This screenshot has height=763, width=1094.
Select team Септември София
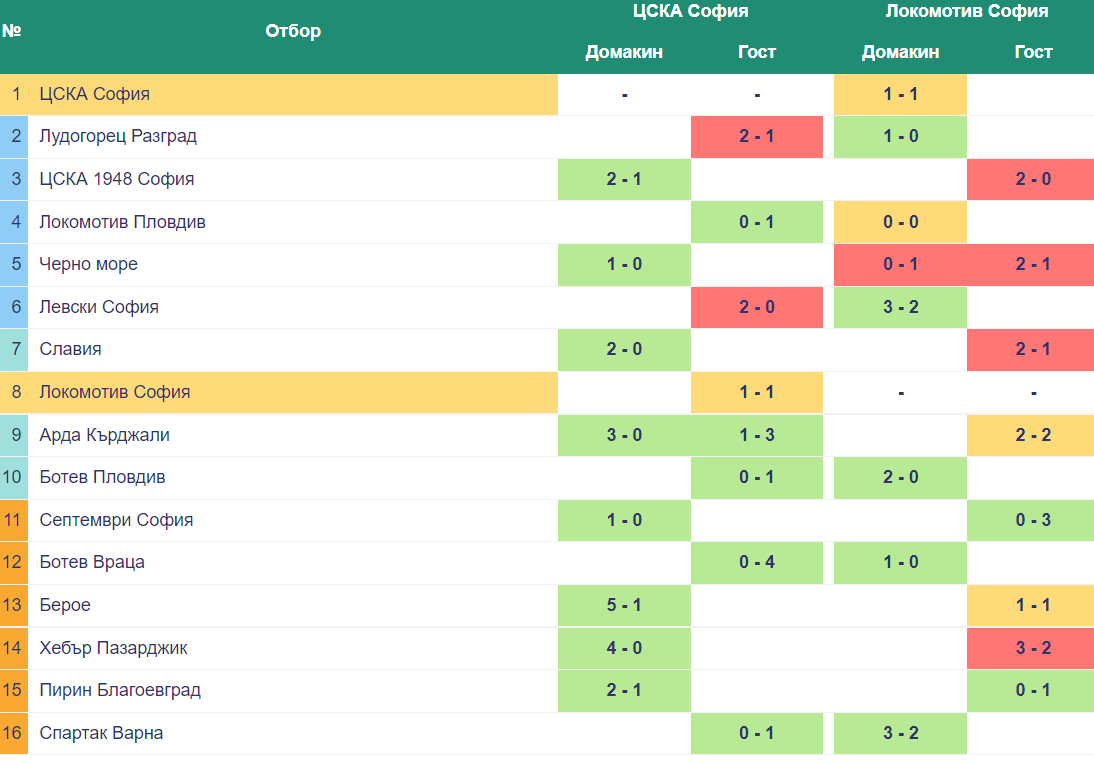tap(117, 520)
